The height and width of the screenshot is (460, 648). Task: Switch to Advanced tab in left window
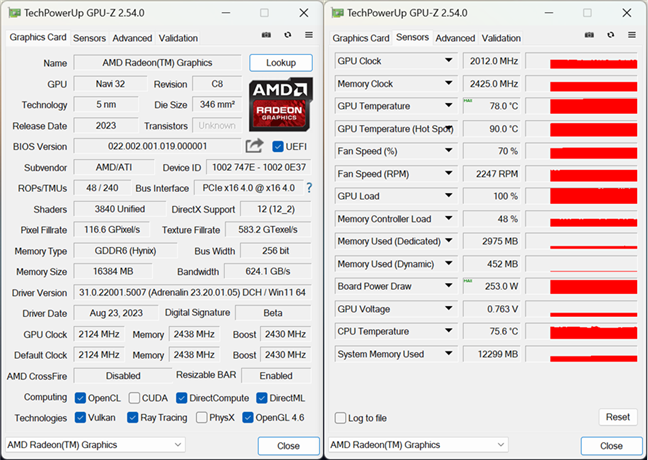point(132,38)
